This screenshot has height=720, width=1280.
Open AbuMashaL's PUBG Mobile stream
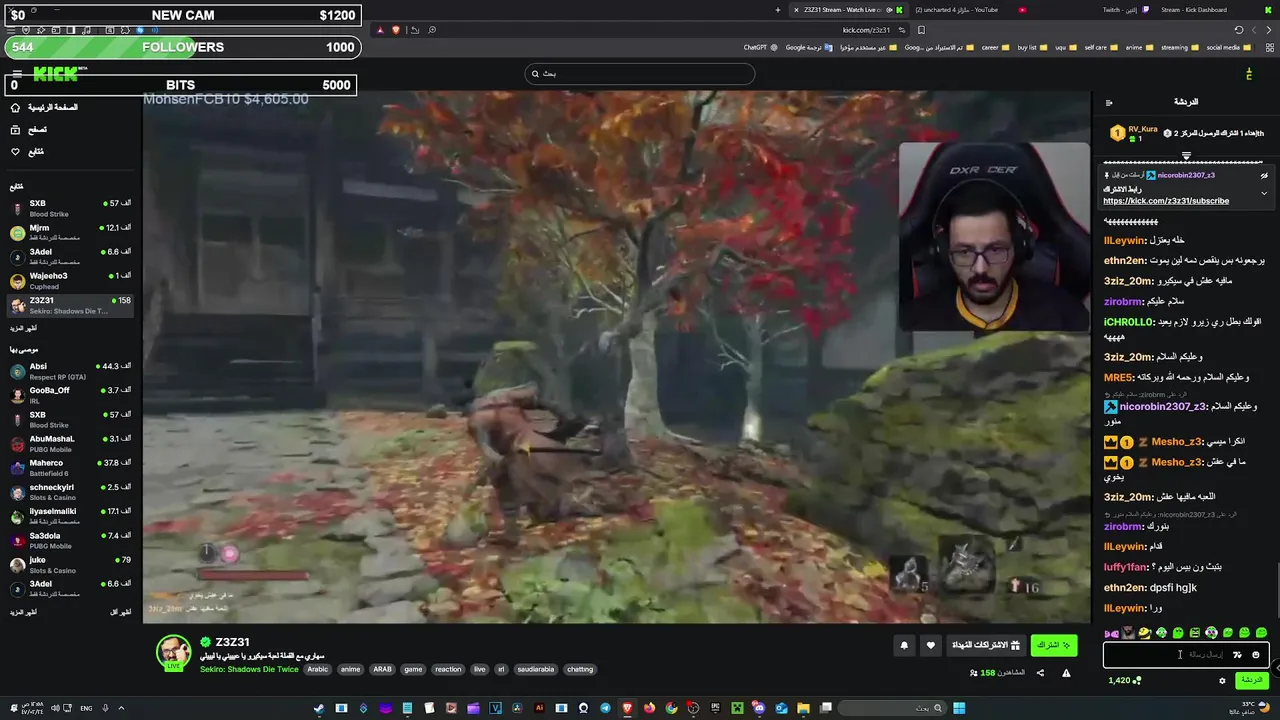tap(70, 444)
